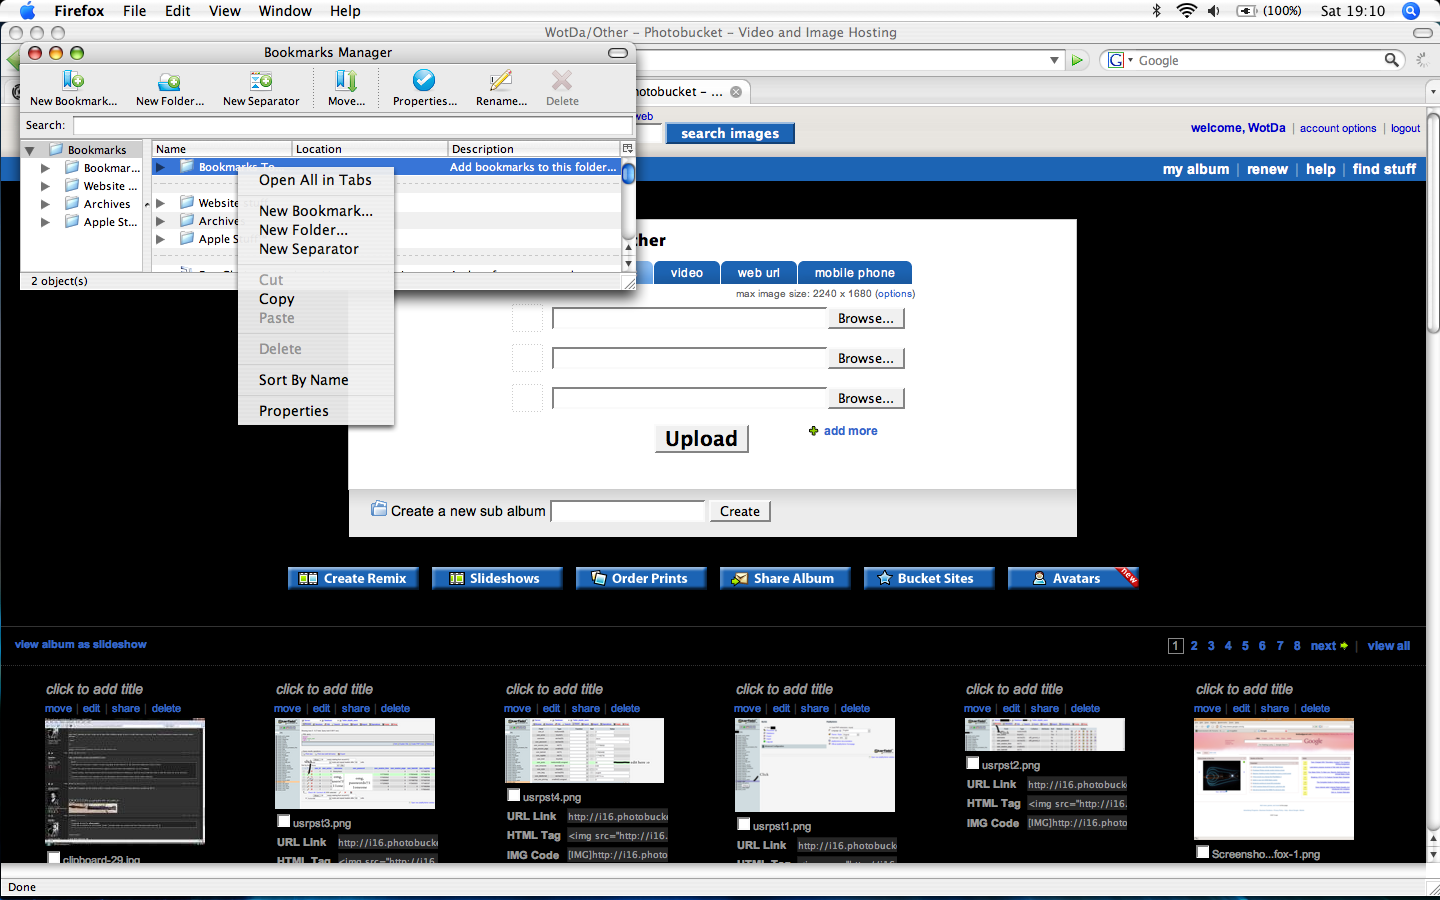Click the logout link
1440x900 pixels.
pos(1405,128)
